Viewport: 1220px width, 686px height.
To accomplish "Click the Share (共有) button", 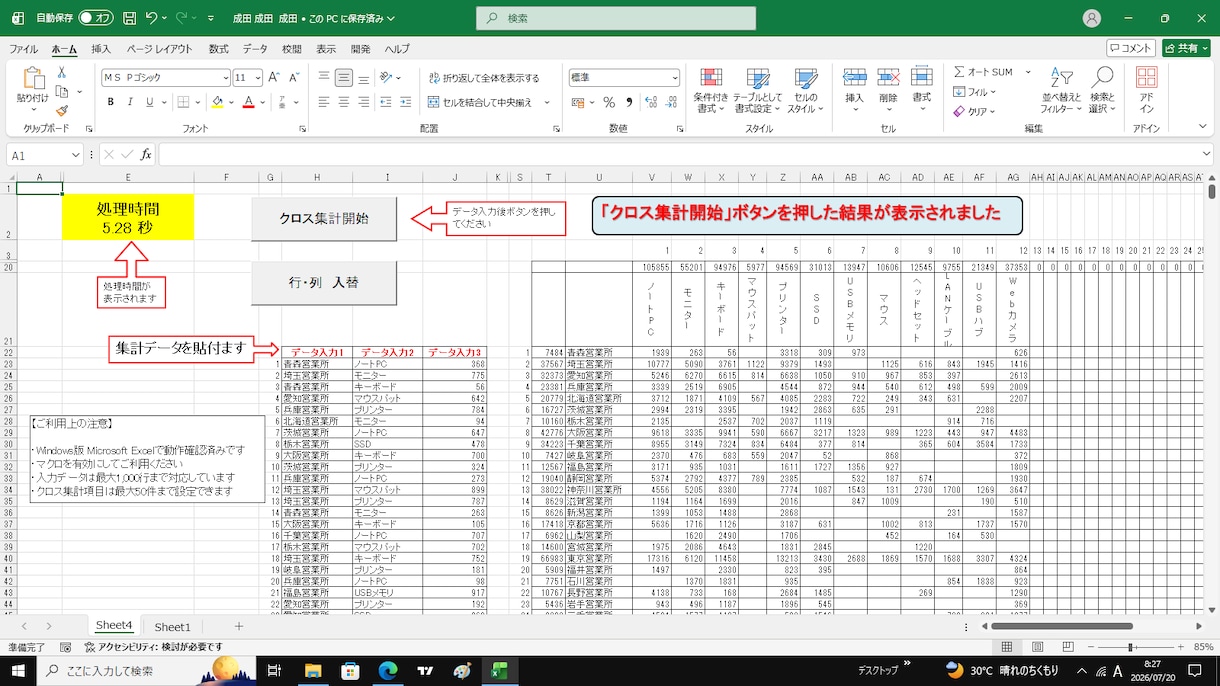I will click(x=1186, y=48).
